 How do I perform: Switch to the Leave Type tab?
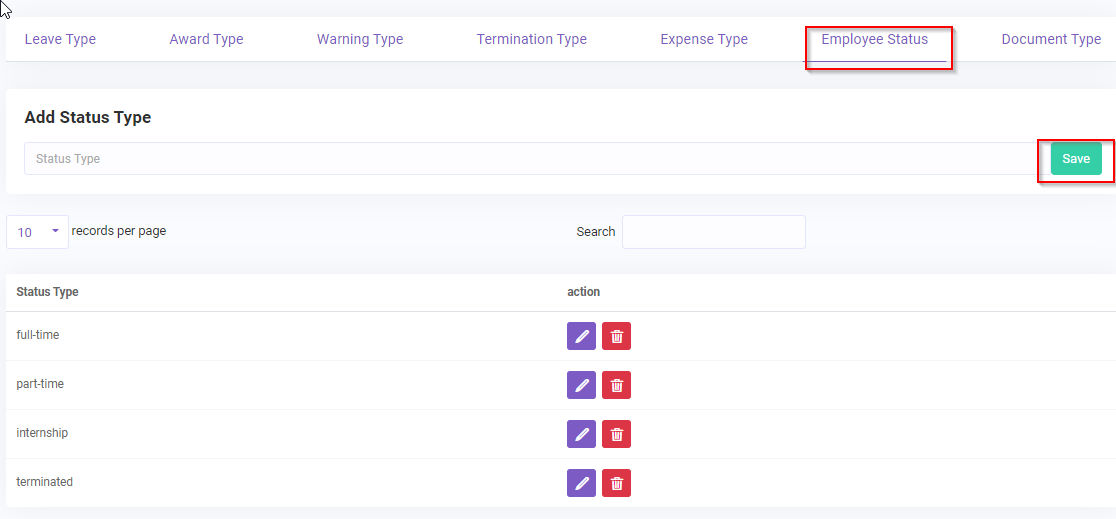(x=60, y=40)
